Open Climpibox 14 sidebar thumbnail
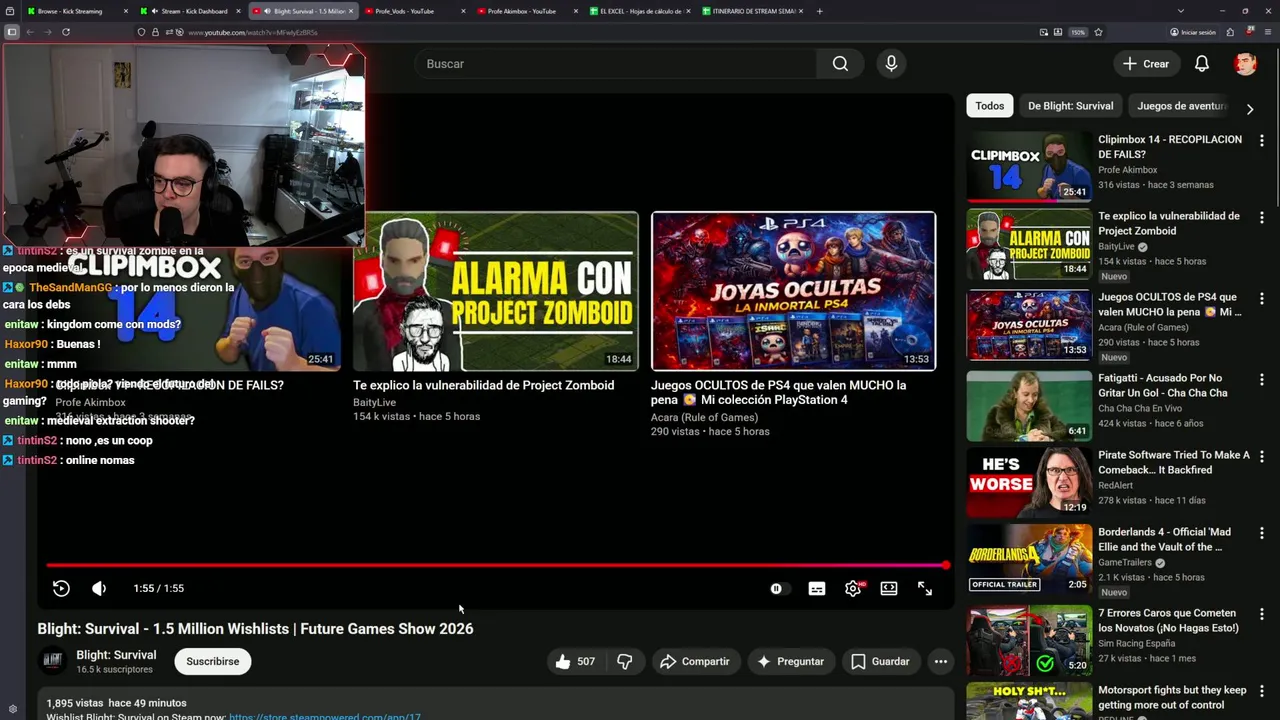 (1029, 166)
